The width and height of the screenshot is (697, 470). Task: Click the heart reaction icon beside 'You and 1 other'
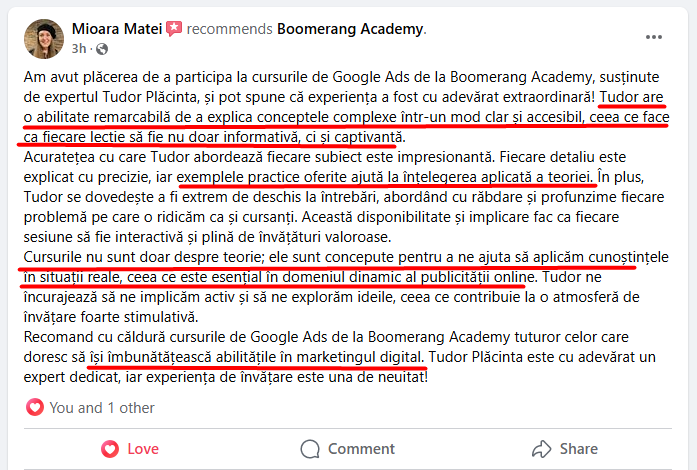pyautogui.click(x=35, y=407)
